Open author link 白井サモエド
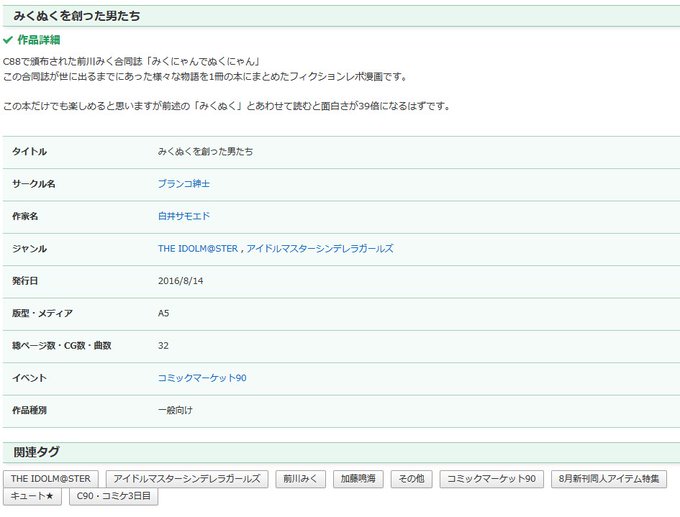 pos(184,216)
